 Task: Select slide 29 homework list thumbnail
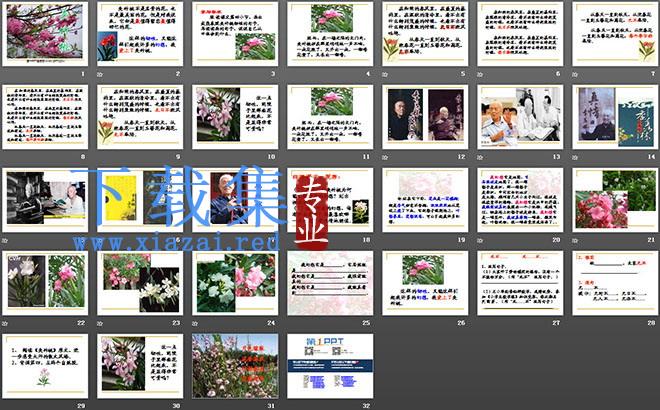(45, 366)
